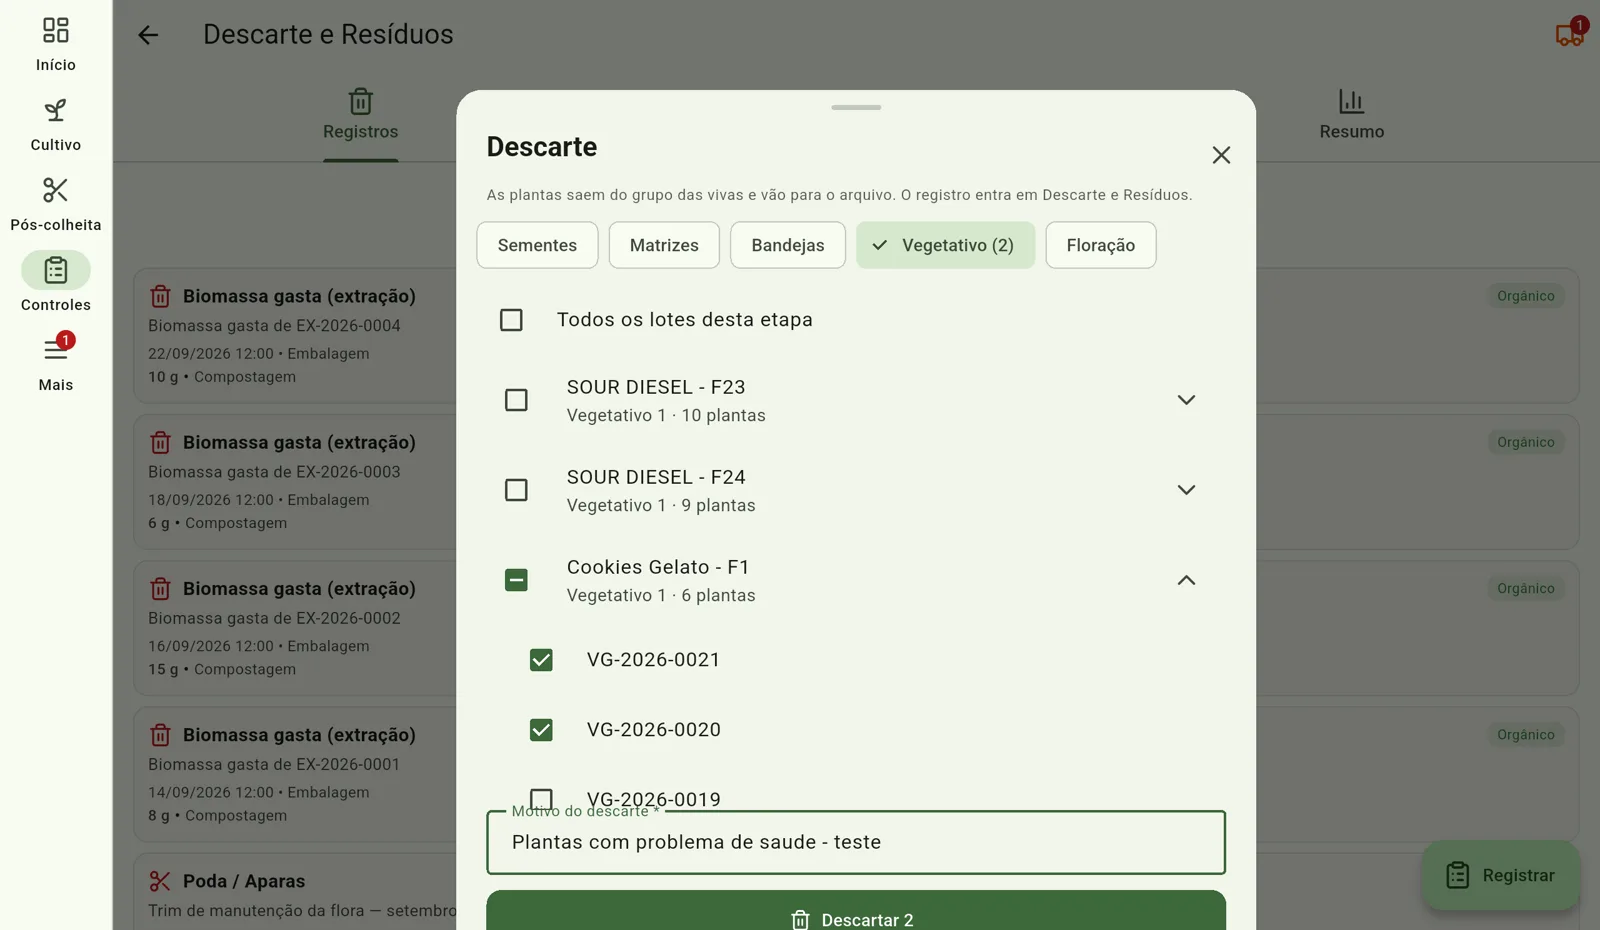Close the Descarte dialog
1600x930 pixels.
[1221, 155]
